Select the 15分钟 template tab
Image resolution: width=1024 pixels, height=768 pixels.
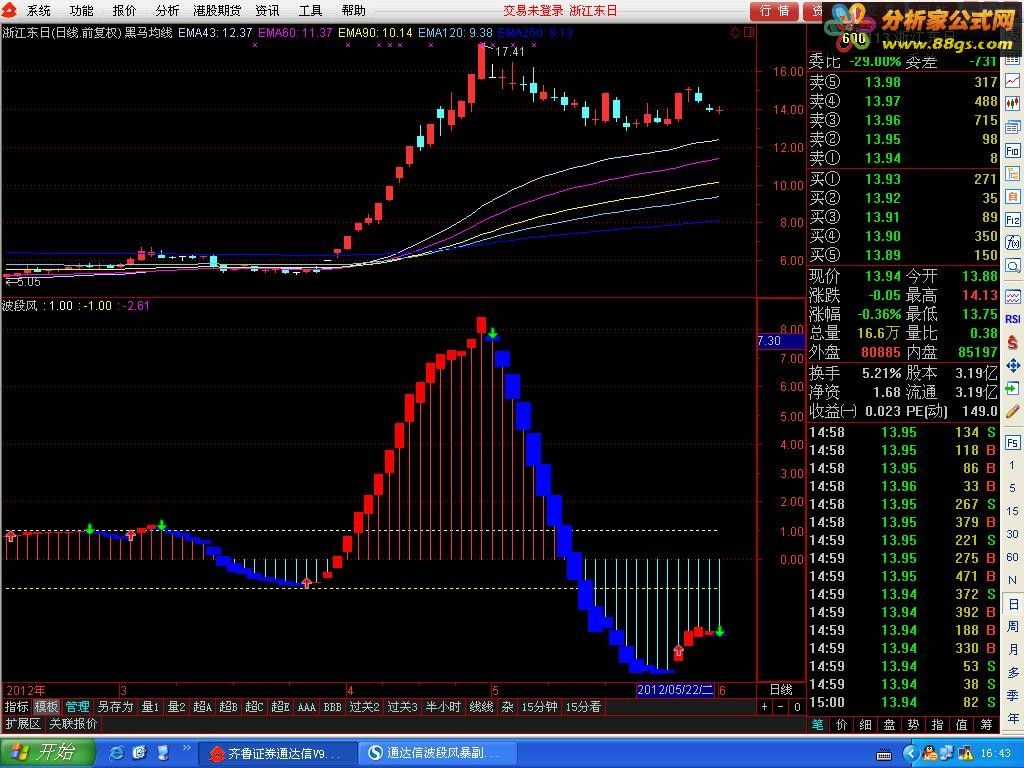539,707
